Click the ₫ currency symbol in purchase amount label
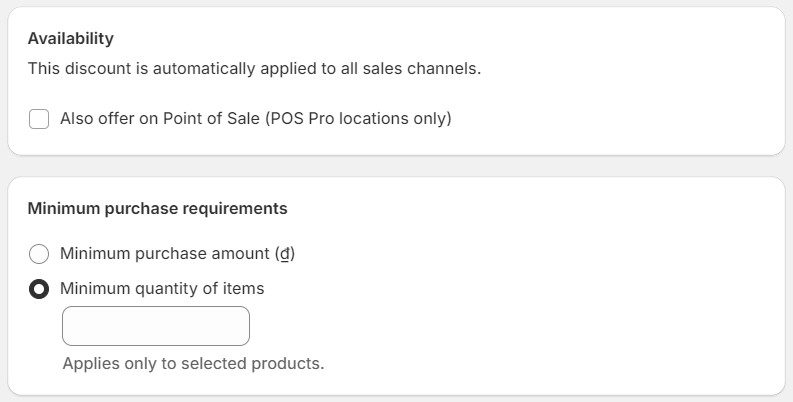The height and width of the screenshot is (402, 793). click(x=285, y=254)
